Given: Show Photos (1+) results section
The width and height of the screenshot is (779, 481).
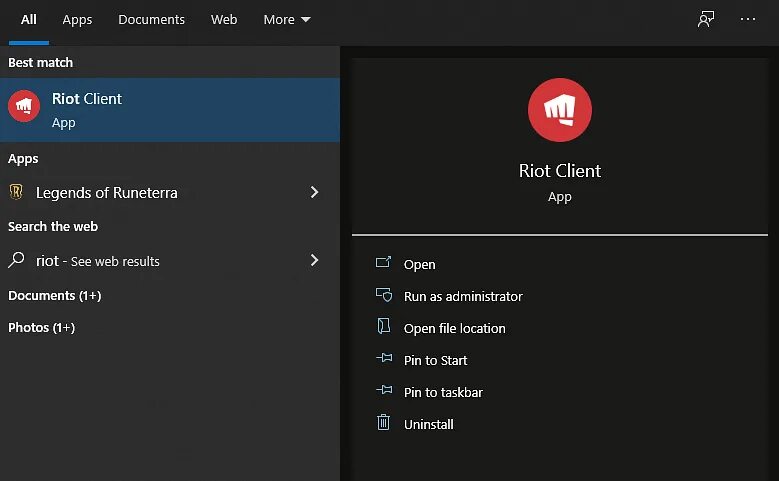Looking at the screenshot, I should pyautogui.click(x=42, y=327).
